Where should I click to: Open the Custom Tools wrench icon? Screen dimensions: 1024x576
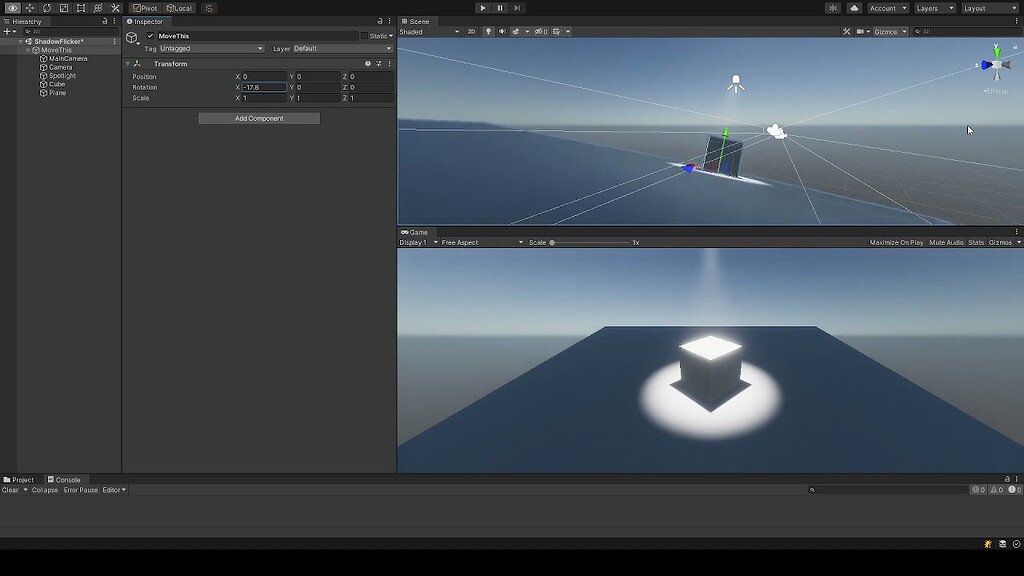coord(114,8)
